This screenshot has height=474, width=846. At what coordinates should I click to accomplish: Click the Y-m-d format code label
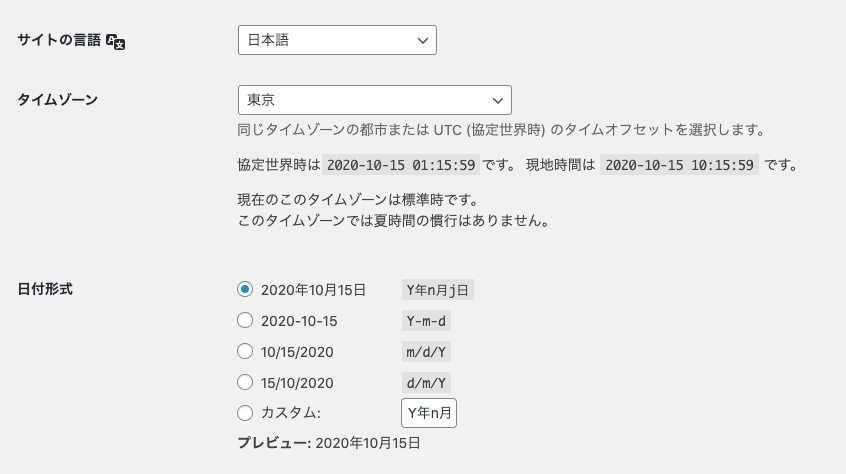(426, 321)
